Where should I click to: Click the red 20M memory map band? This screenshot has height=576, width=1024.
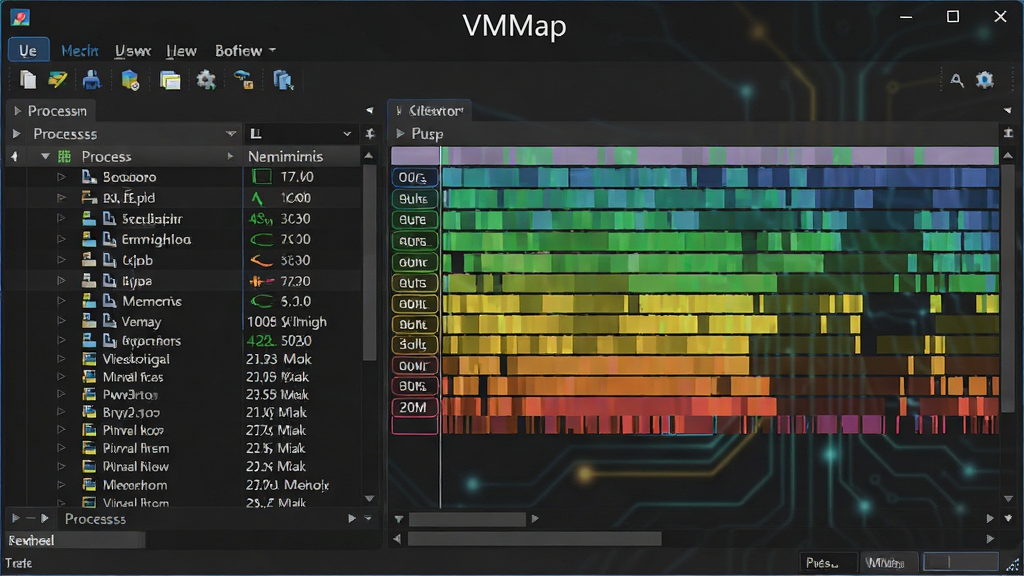pyautogui.click(x=720, y=408)
